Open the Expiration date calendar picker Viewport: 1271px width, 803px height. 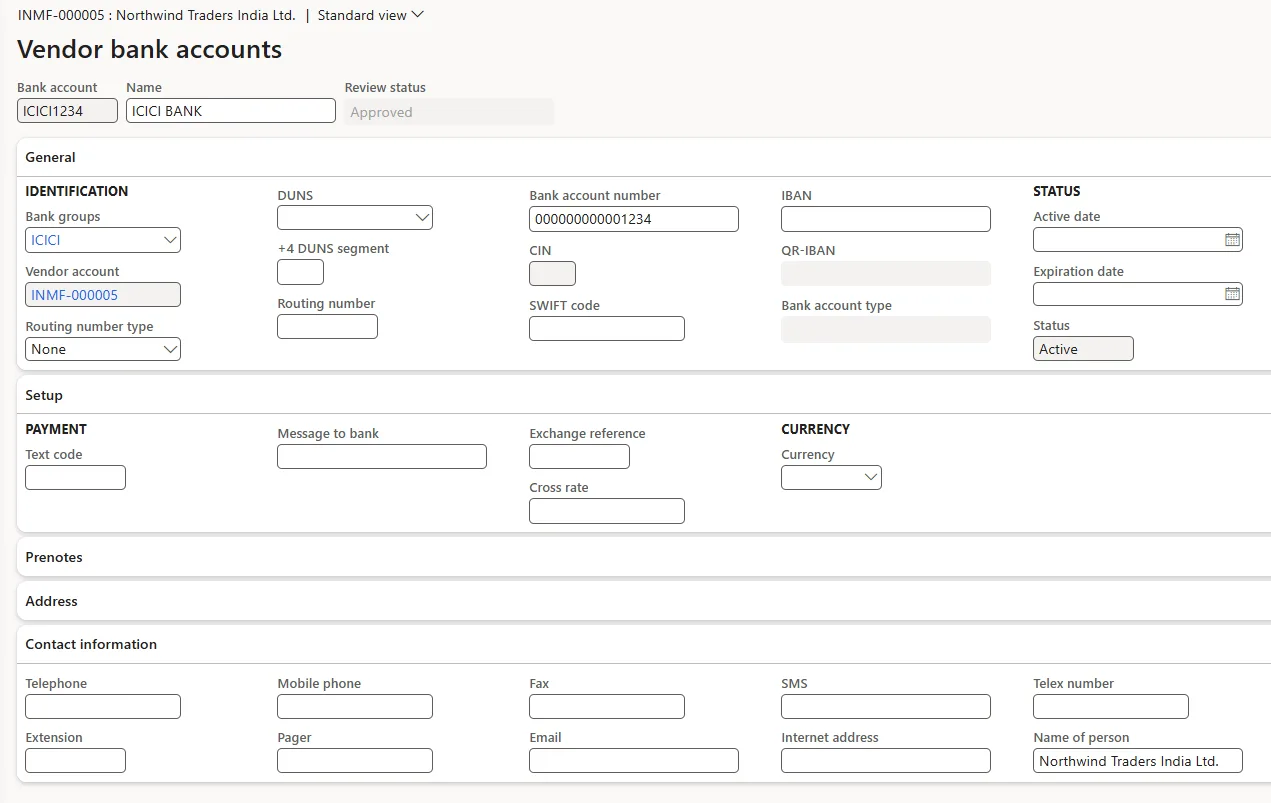(x=1232, y=294)
